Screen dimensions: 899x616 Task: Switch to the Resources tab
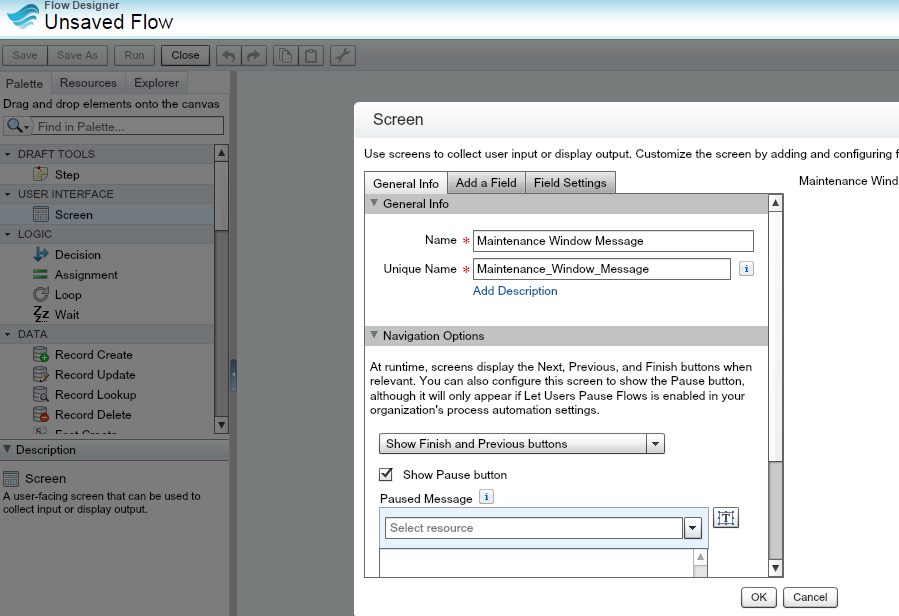90,83
